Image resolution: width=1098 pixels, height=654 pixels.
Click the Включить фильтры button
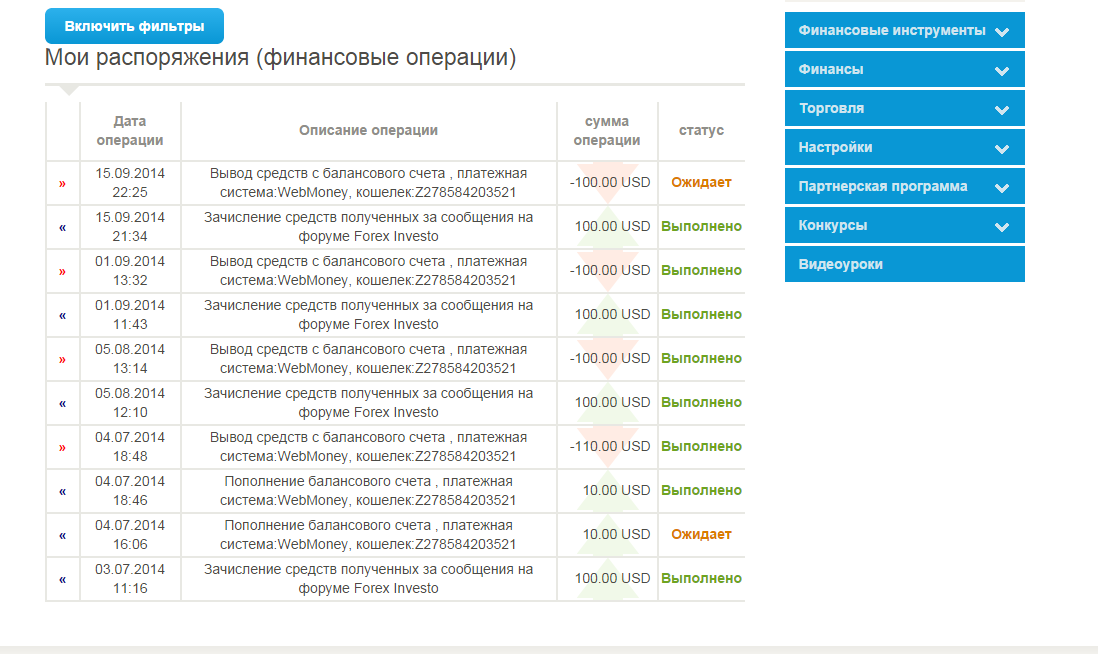[x=134, y=26]
